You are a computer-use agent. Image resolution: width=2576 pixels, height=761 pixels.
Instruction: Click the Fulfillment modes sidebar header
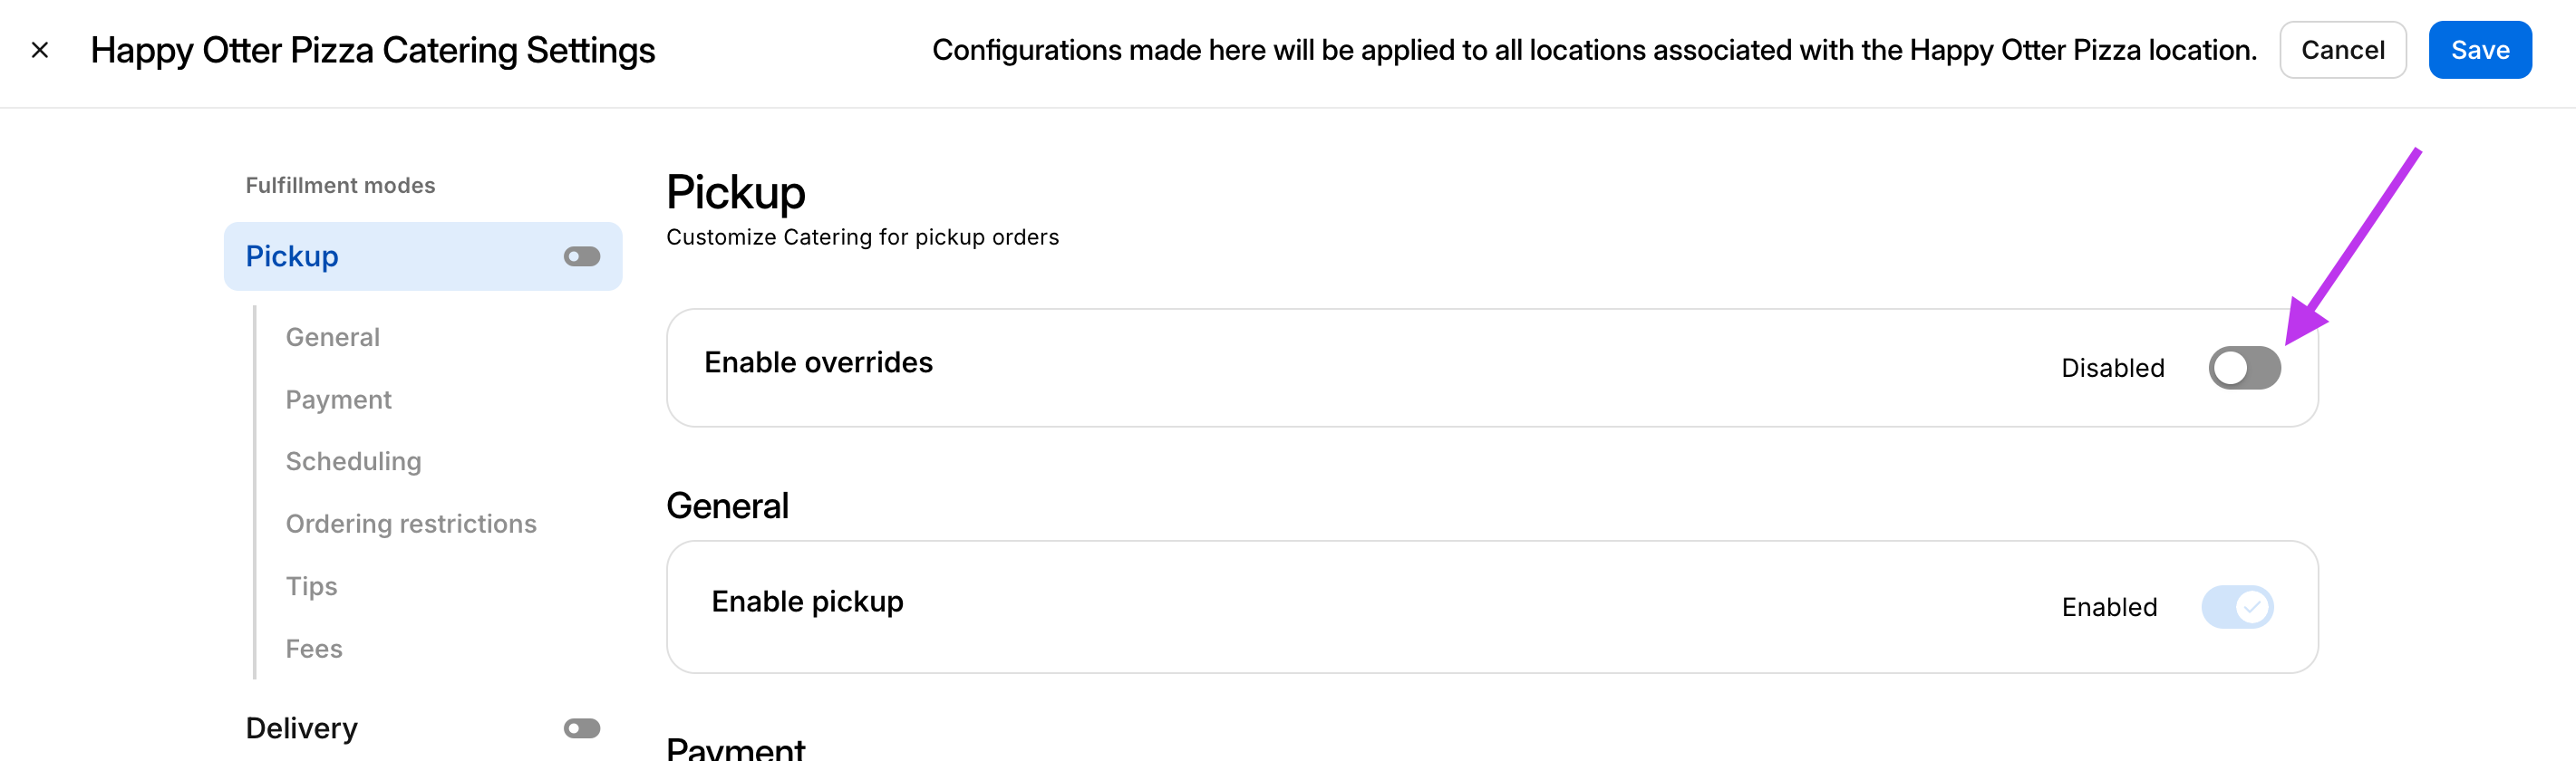point(341,185)
